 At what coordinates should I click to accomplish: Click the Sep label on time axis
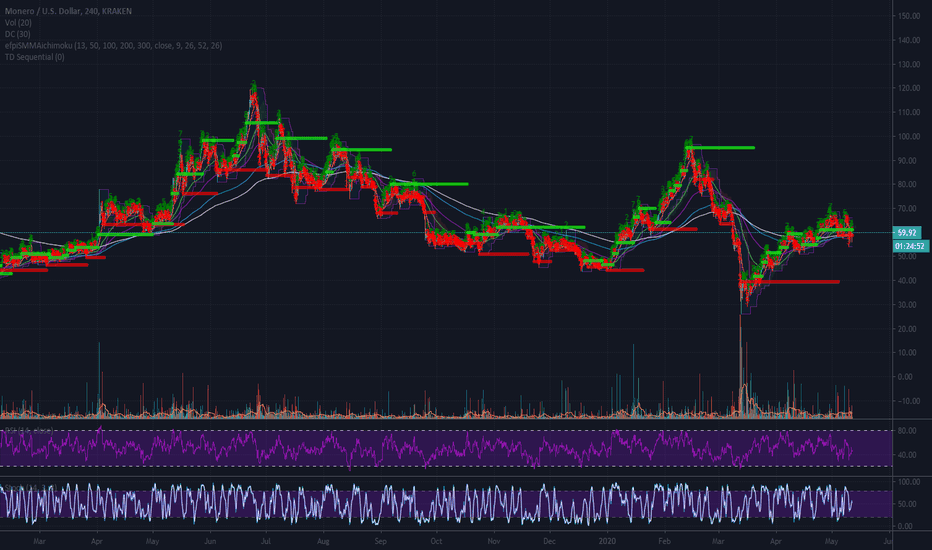(x=380, y=541)
